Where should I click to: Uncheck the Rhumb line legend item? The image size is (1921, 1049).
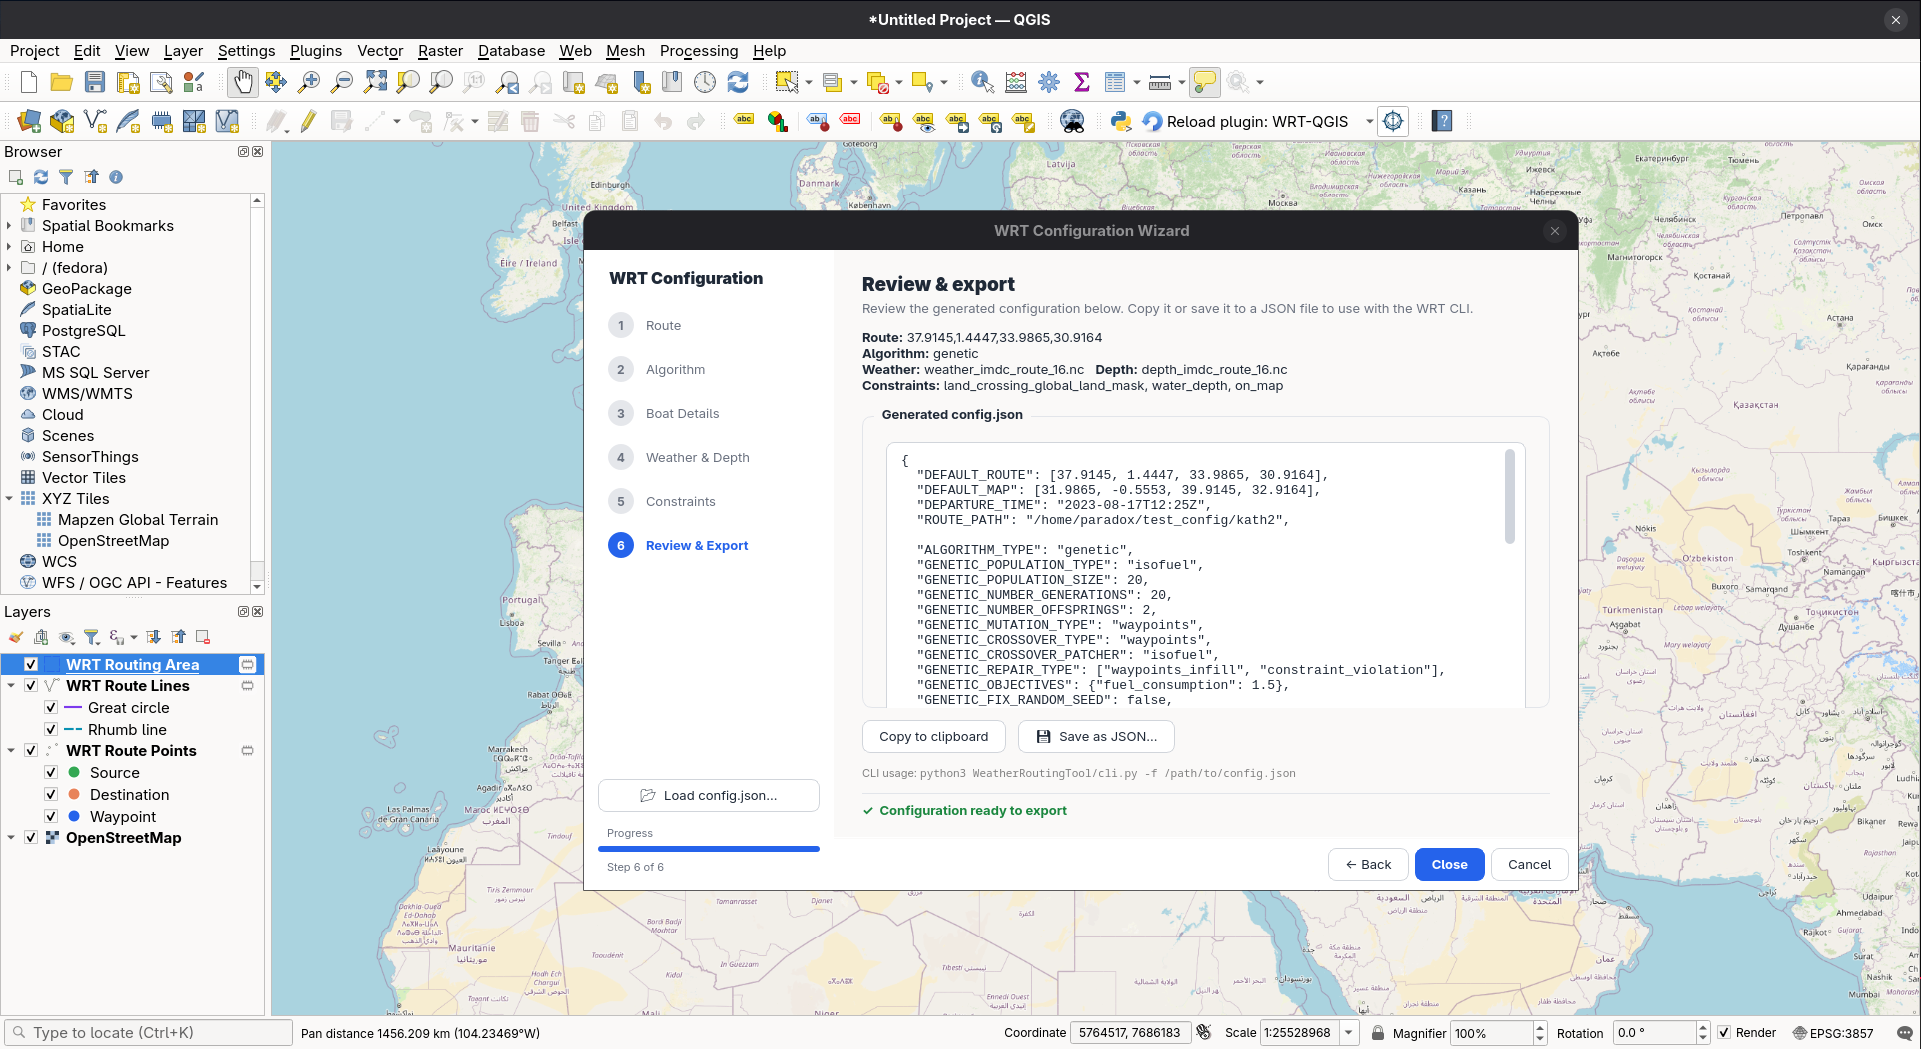pyautogui.click(x=51, y=730)
